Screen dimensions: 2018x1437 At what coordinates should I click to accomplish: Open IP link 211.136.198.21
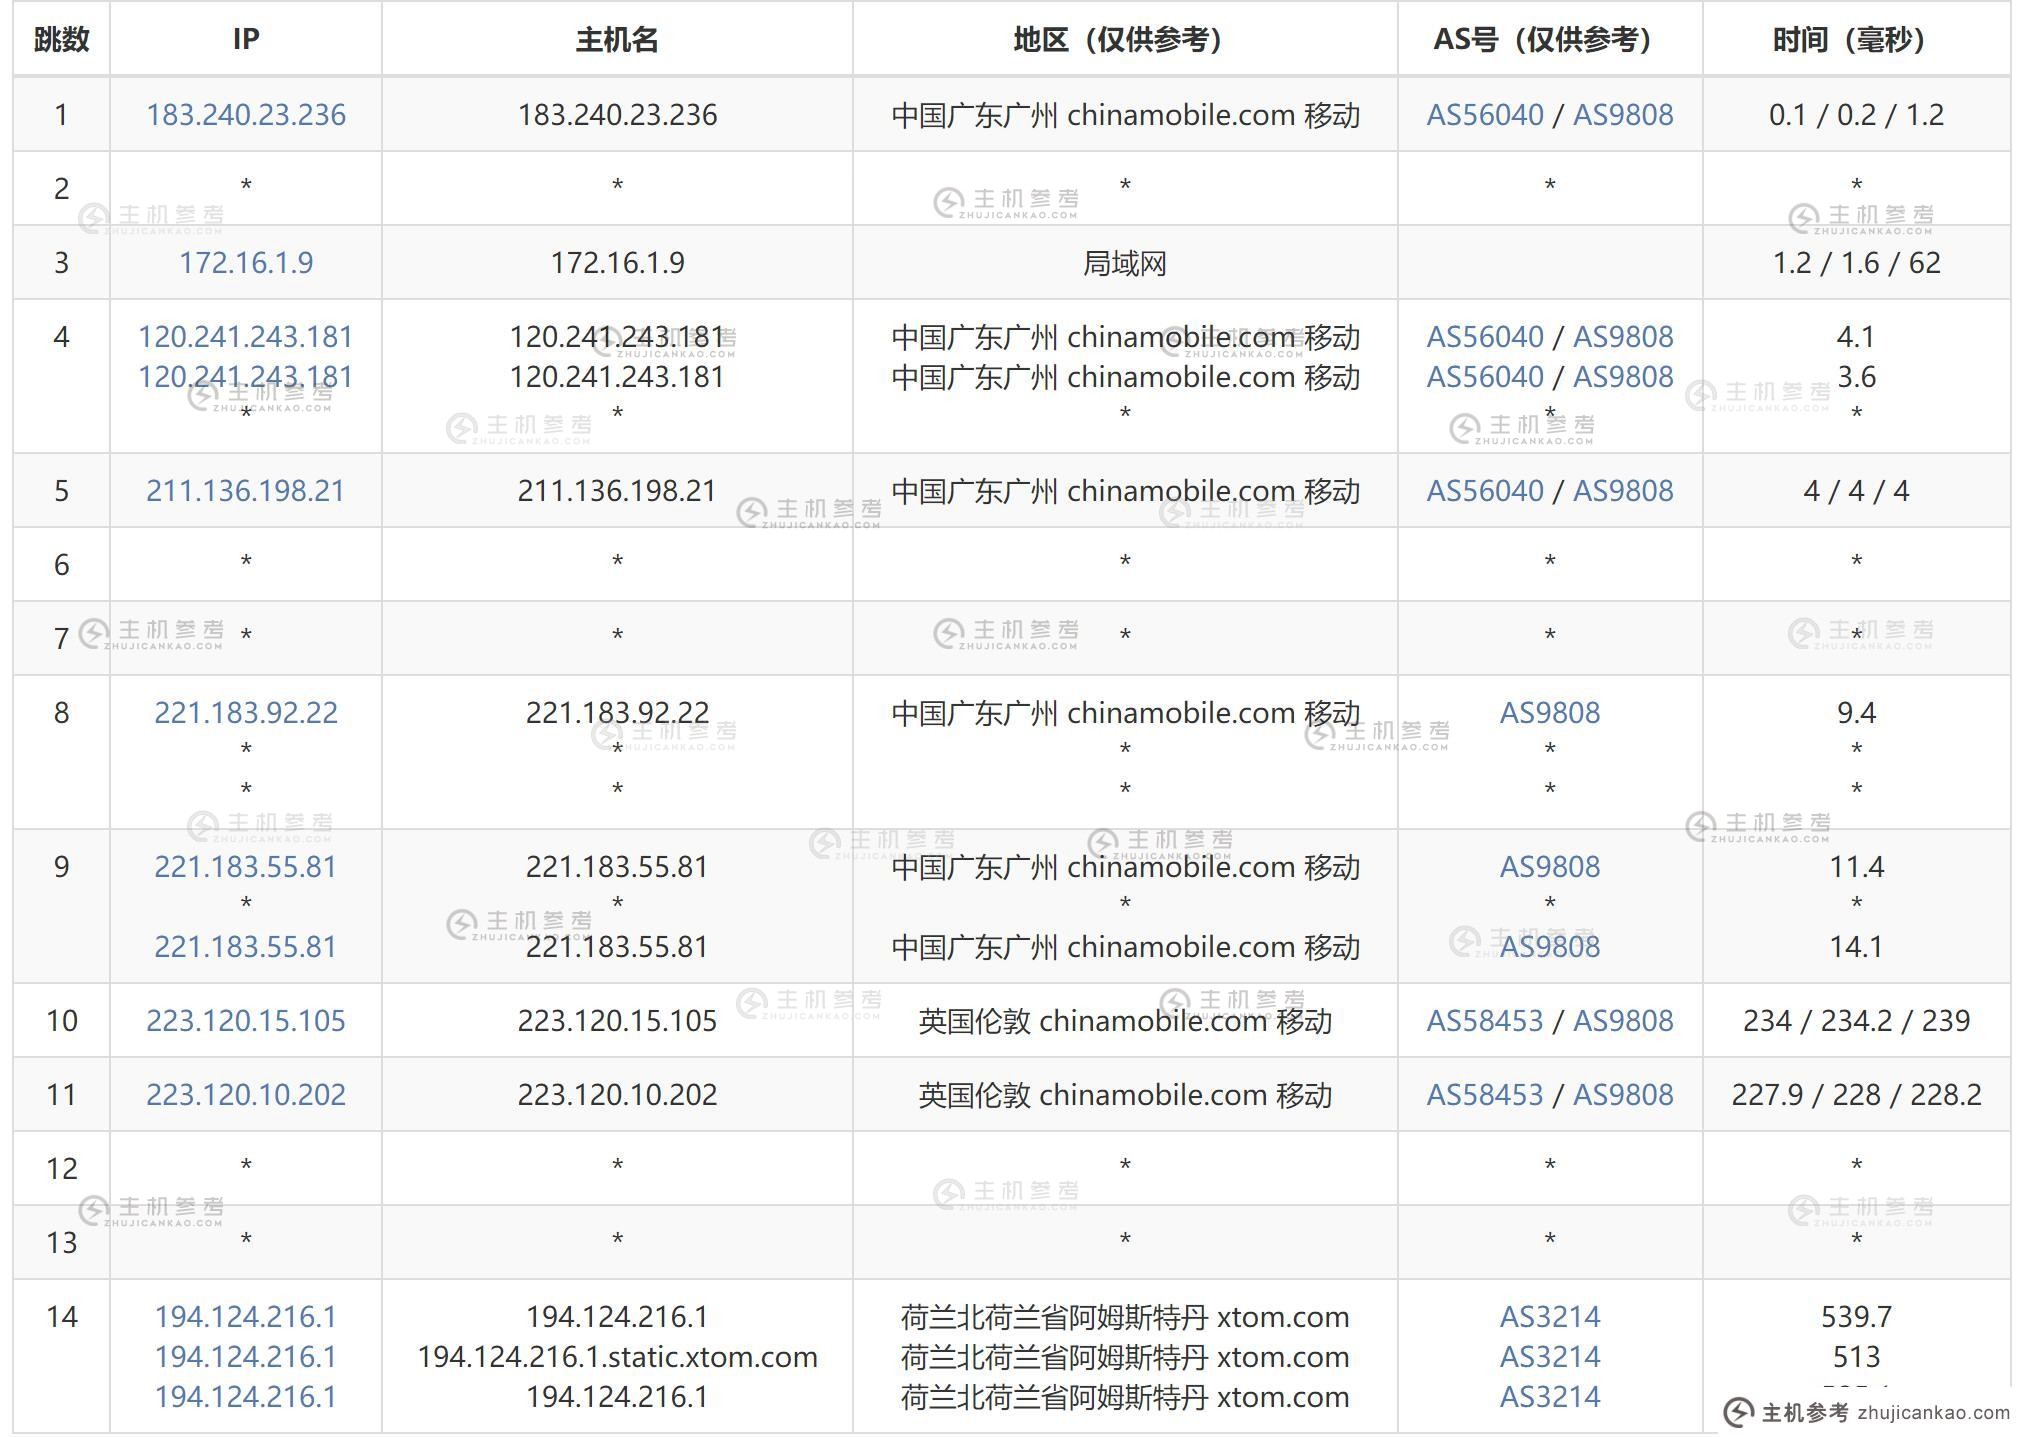pyautogui.click(x=246, y=491)
